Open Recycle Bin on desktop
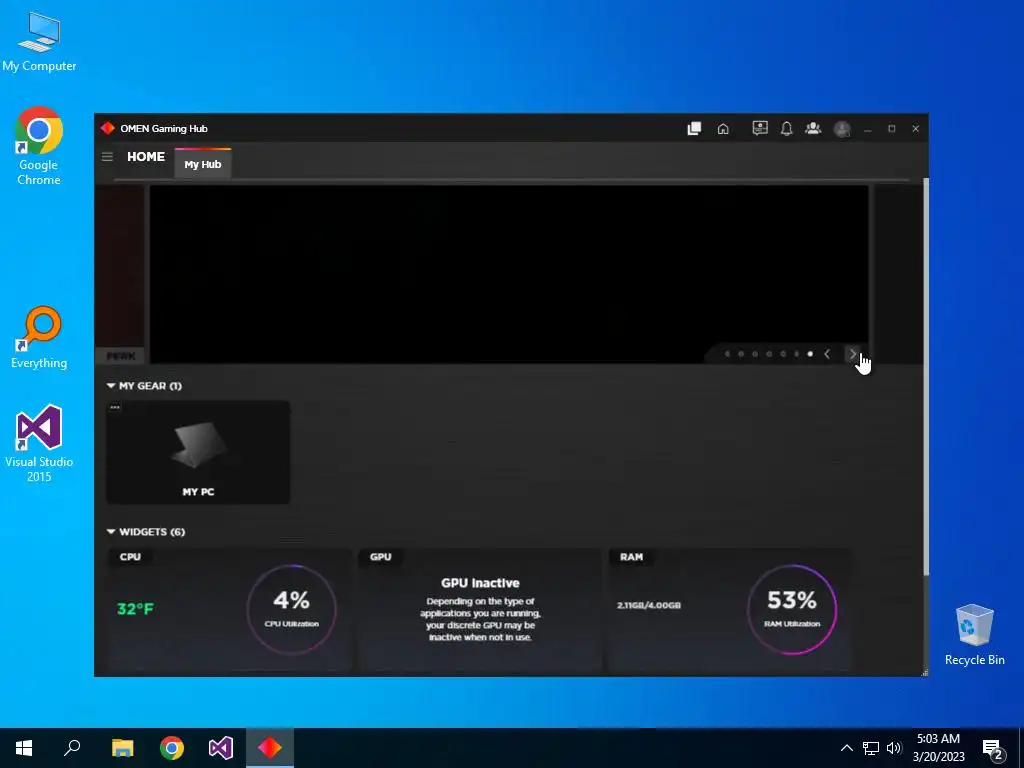1024x768 pixels. click(x=974, y=635)
